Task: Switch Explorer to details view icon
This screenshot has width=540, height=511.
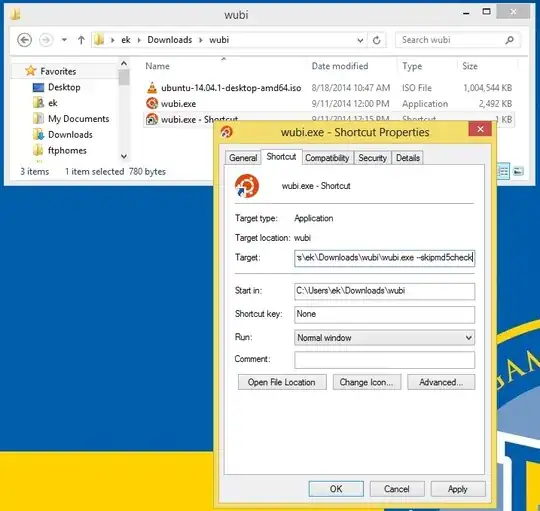Action: point(503,171)
